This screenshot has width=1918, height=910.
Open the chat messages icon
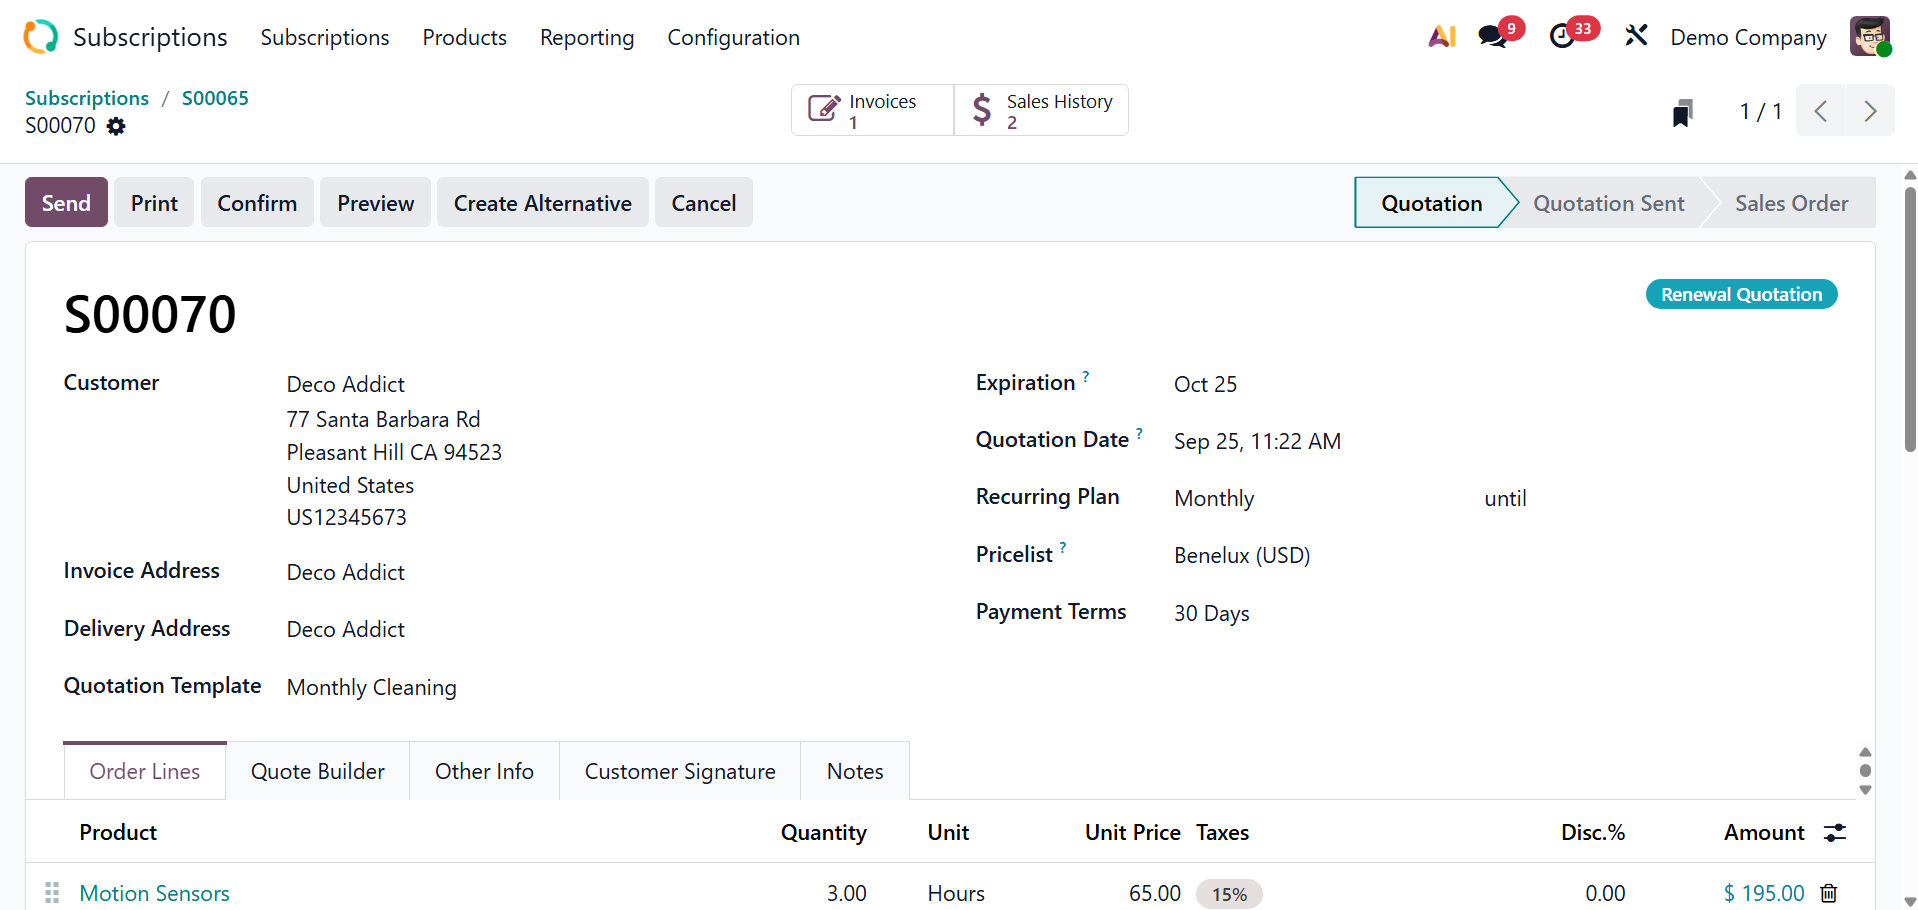point(1493,37)
